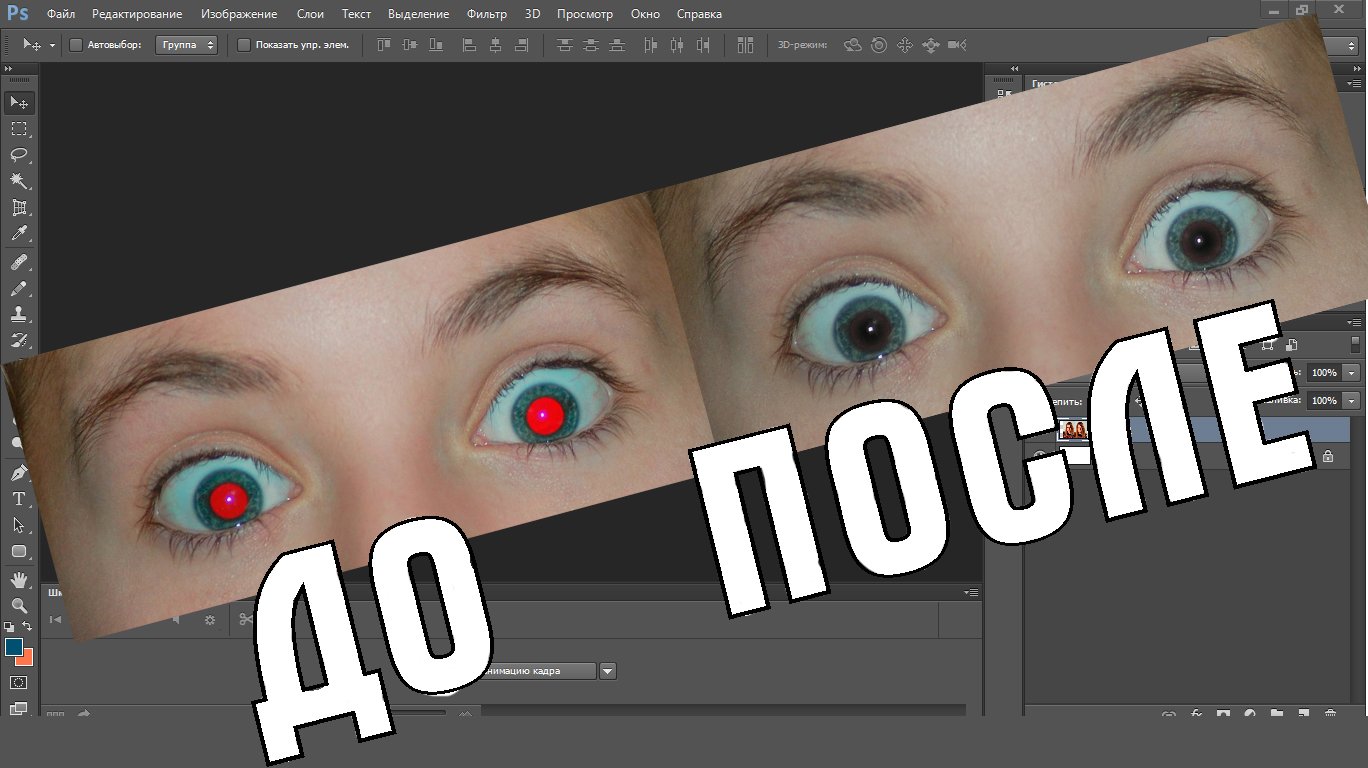Select the Move tool in toolbox
Screen dimensions: 1368x768
19,103
